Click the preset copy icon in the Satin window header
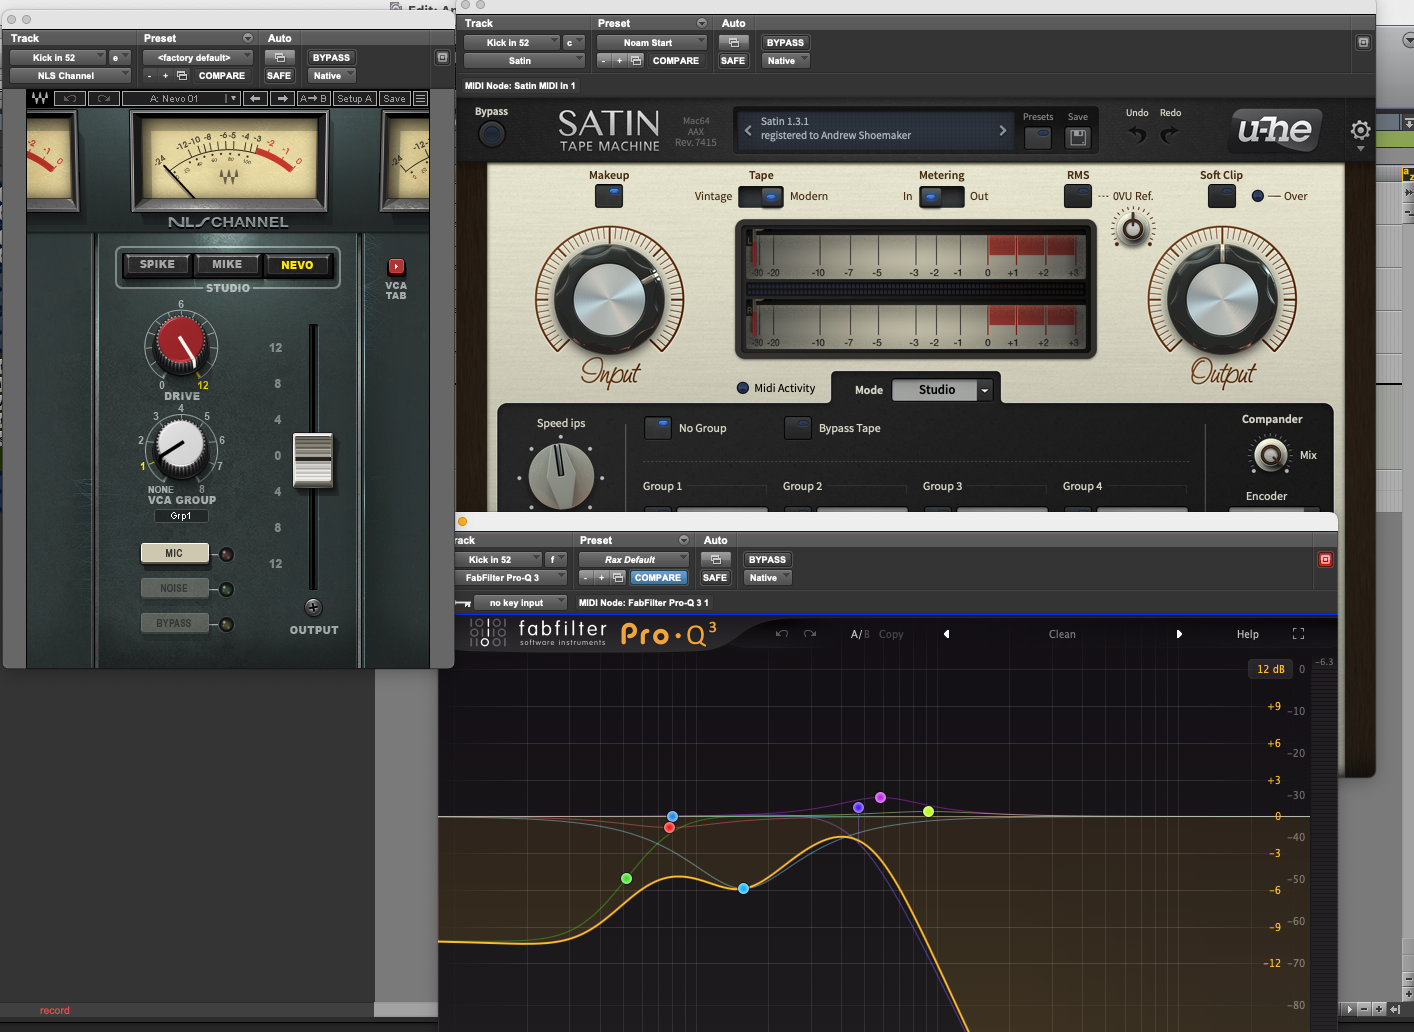Image resolution: width=1414 pixels, height=1032 pixels. coord(636,61)
